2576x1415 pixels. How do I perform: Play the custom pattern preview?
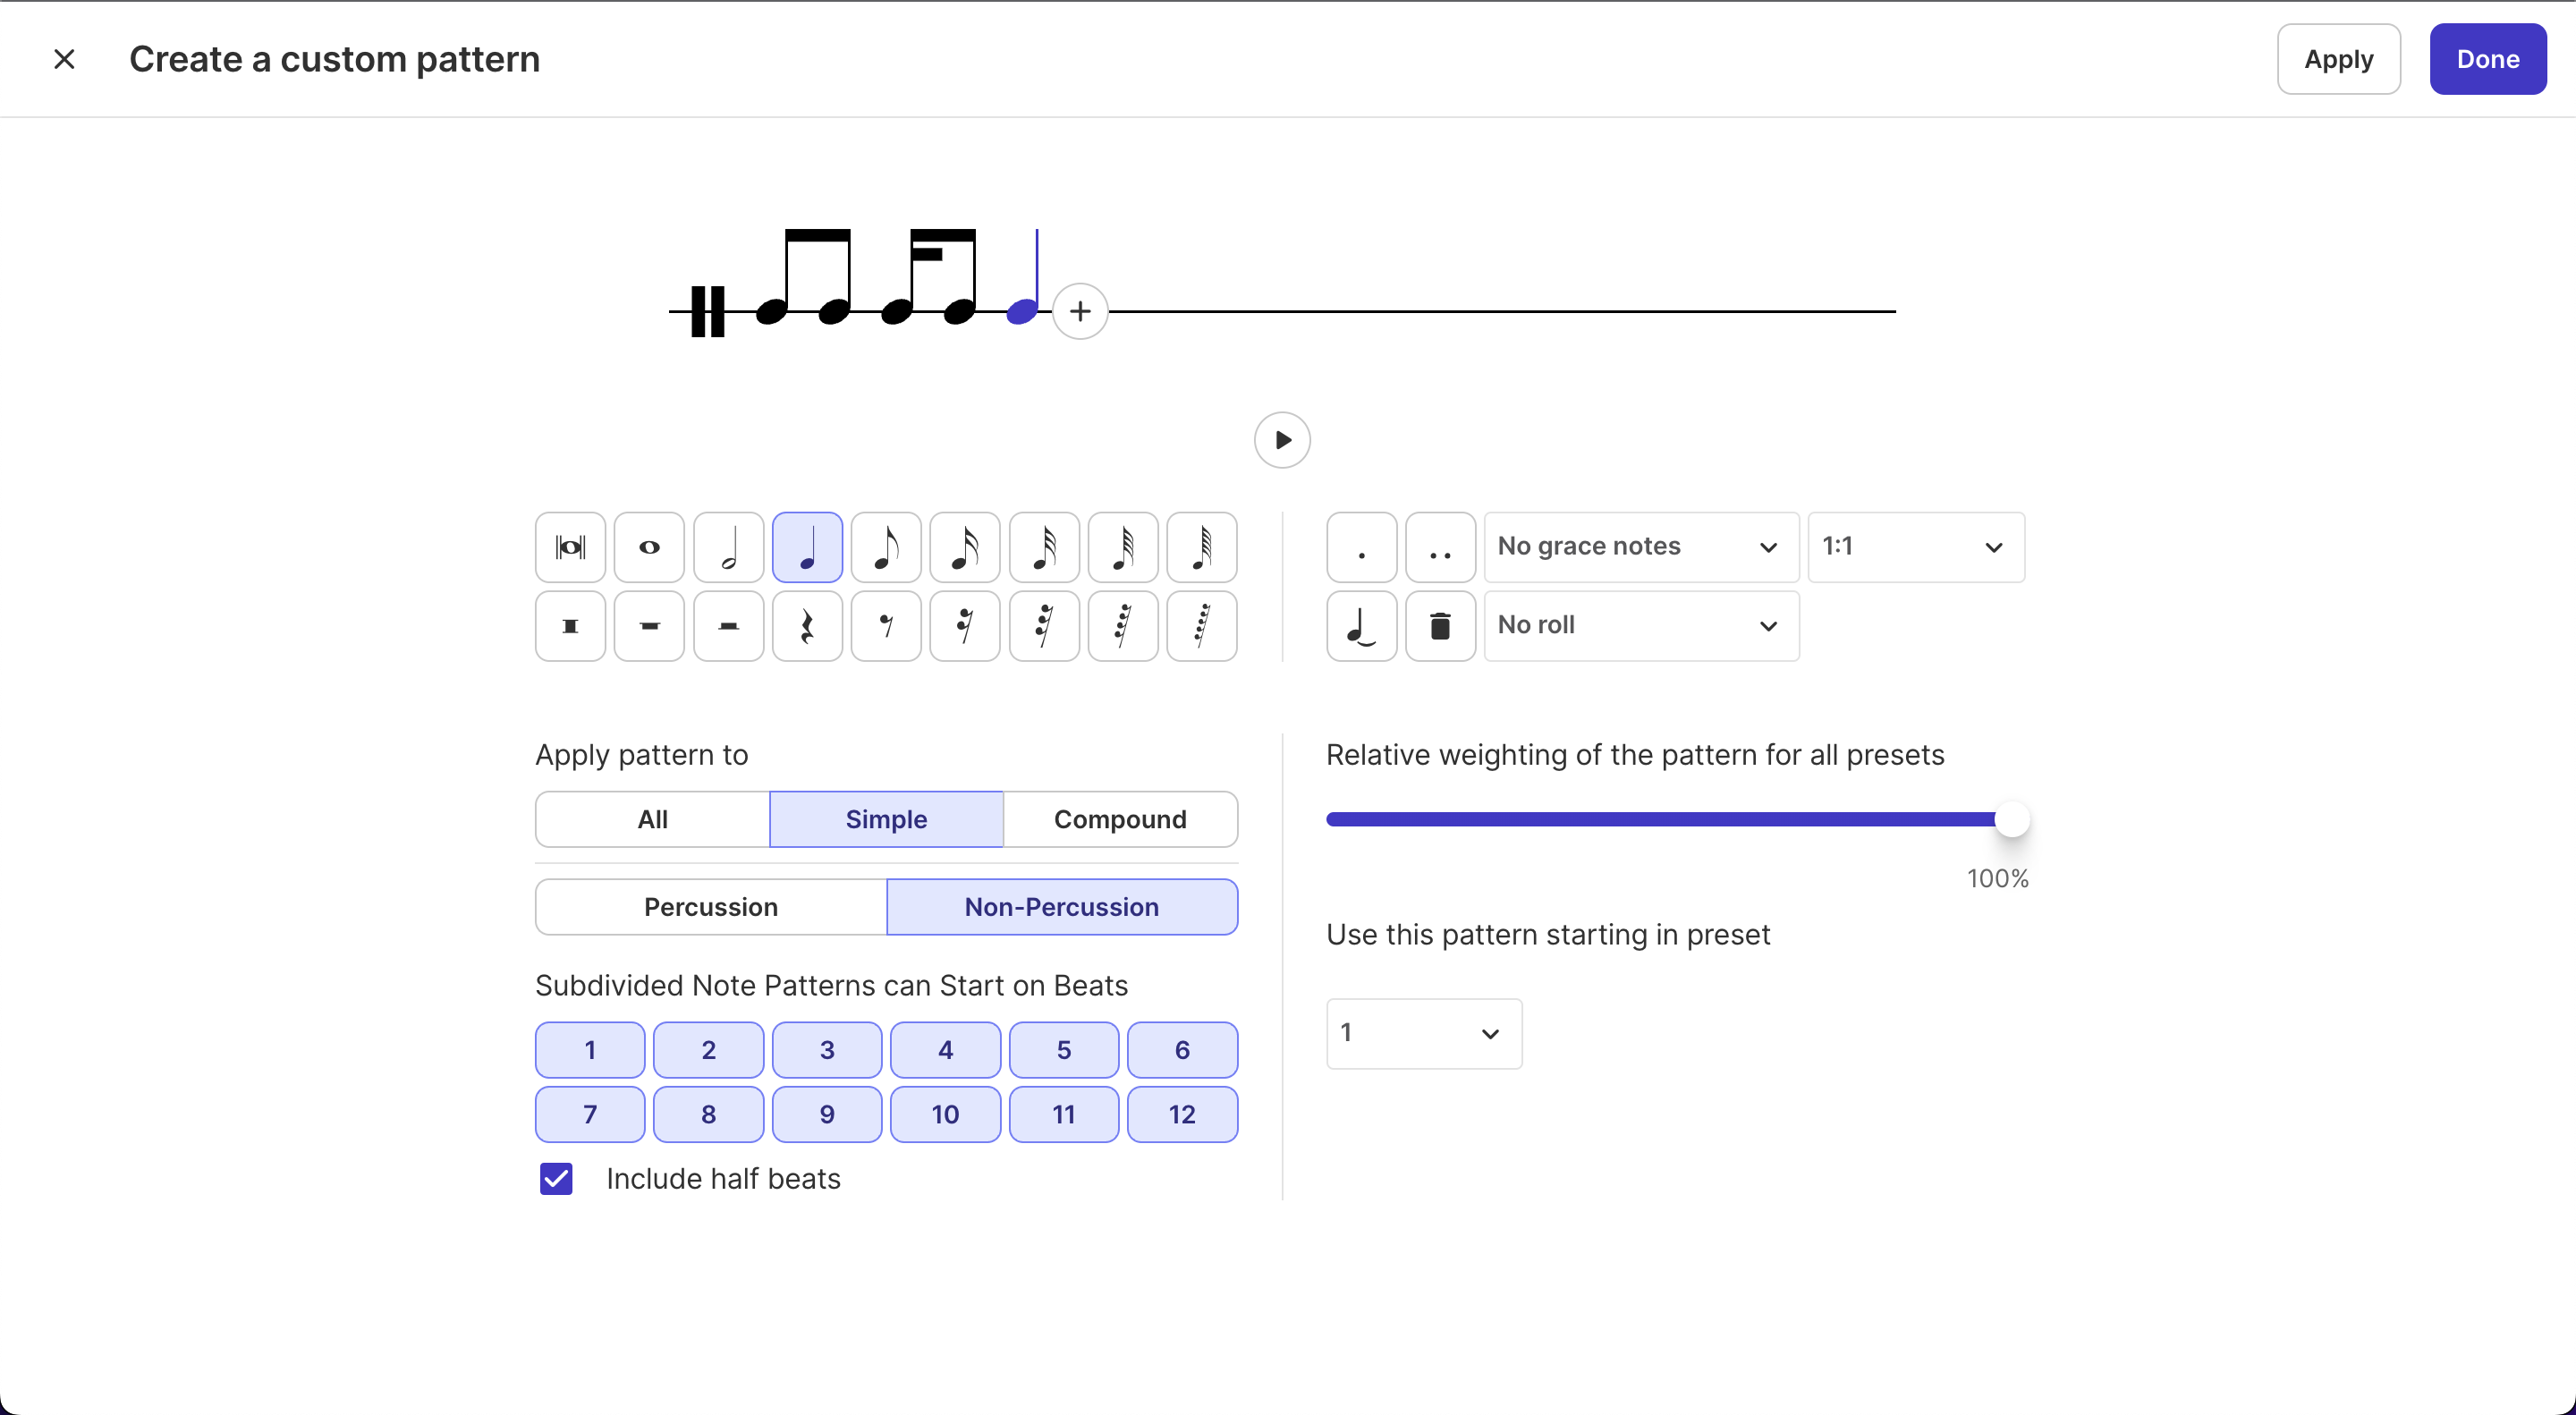1282,440
